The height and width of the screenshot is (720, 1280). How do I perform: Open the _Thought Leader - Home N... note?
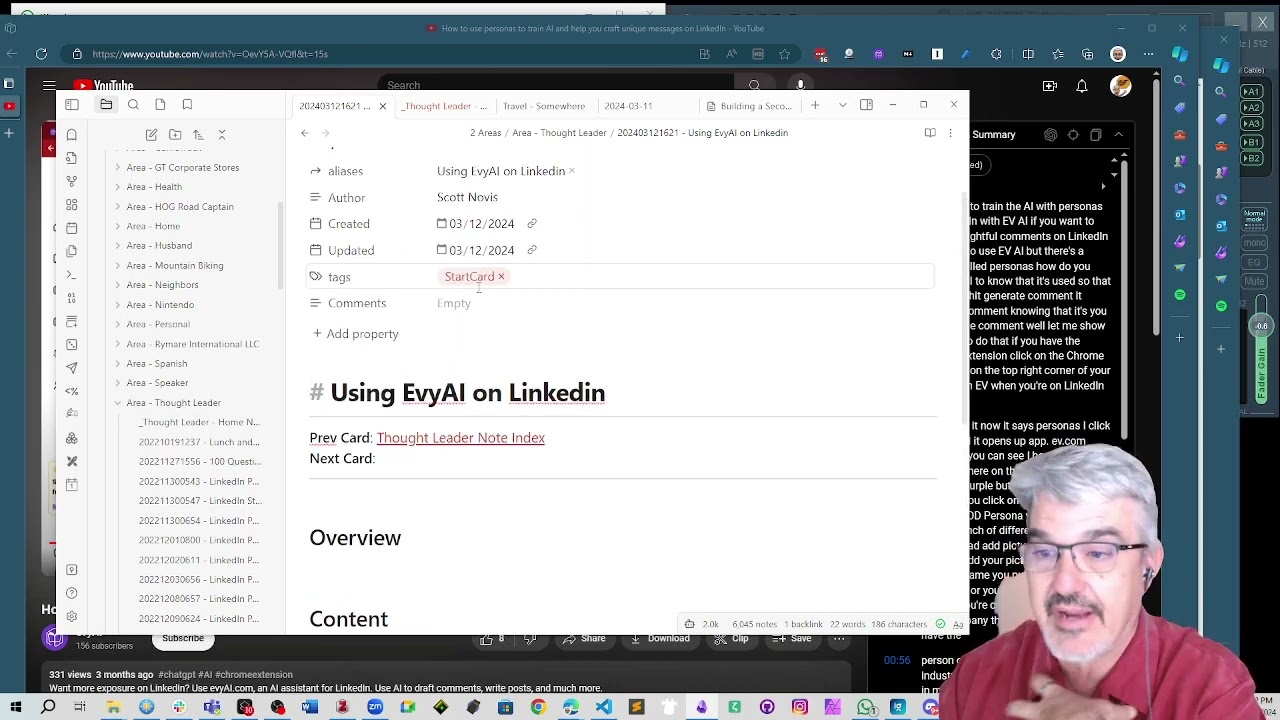pyautogui.click(x=199, y=422)
